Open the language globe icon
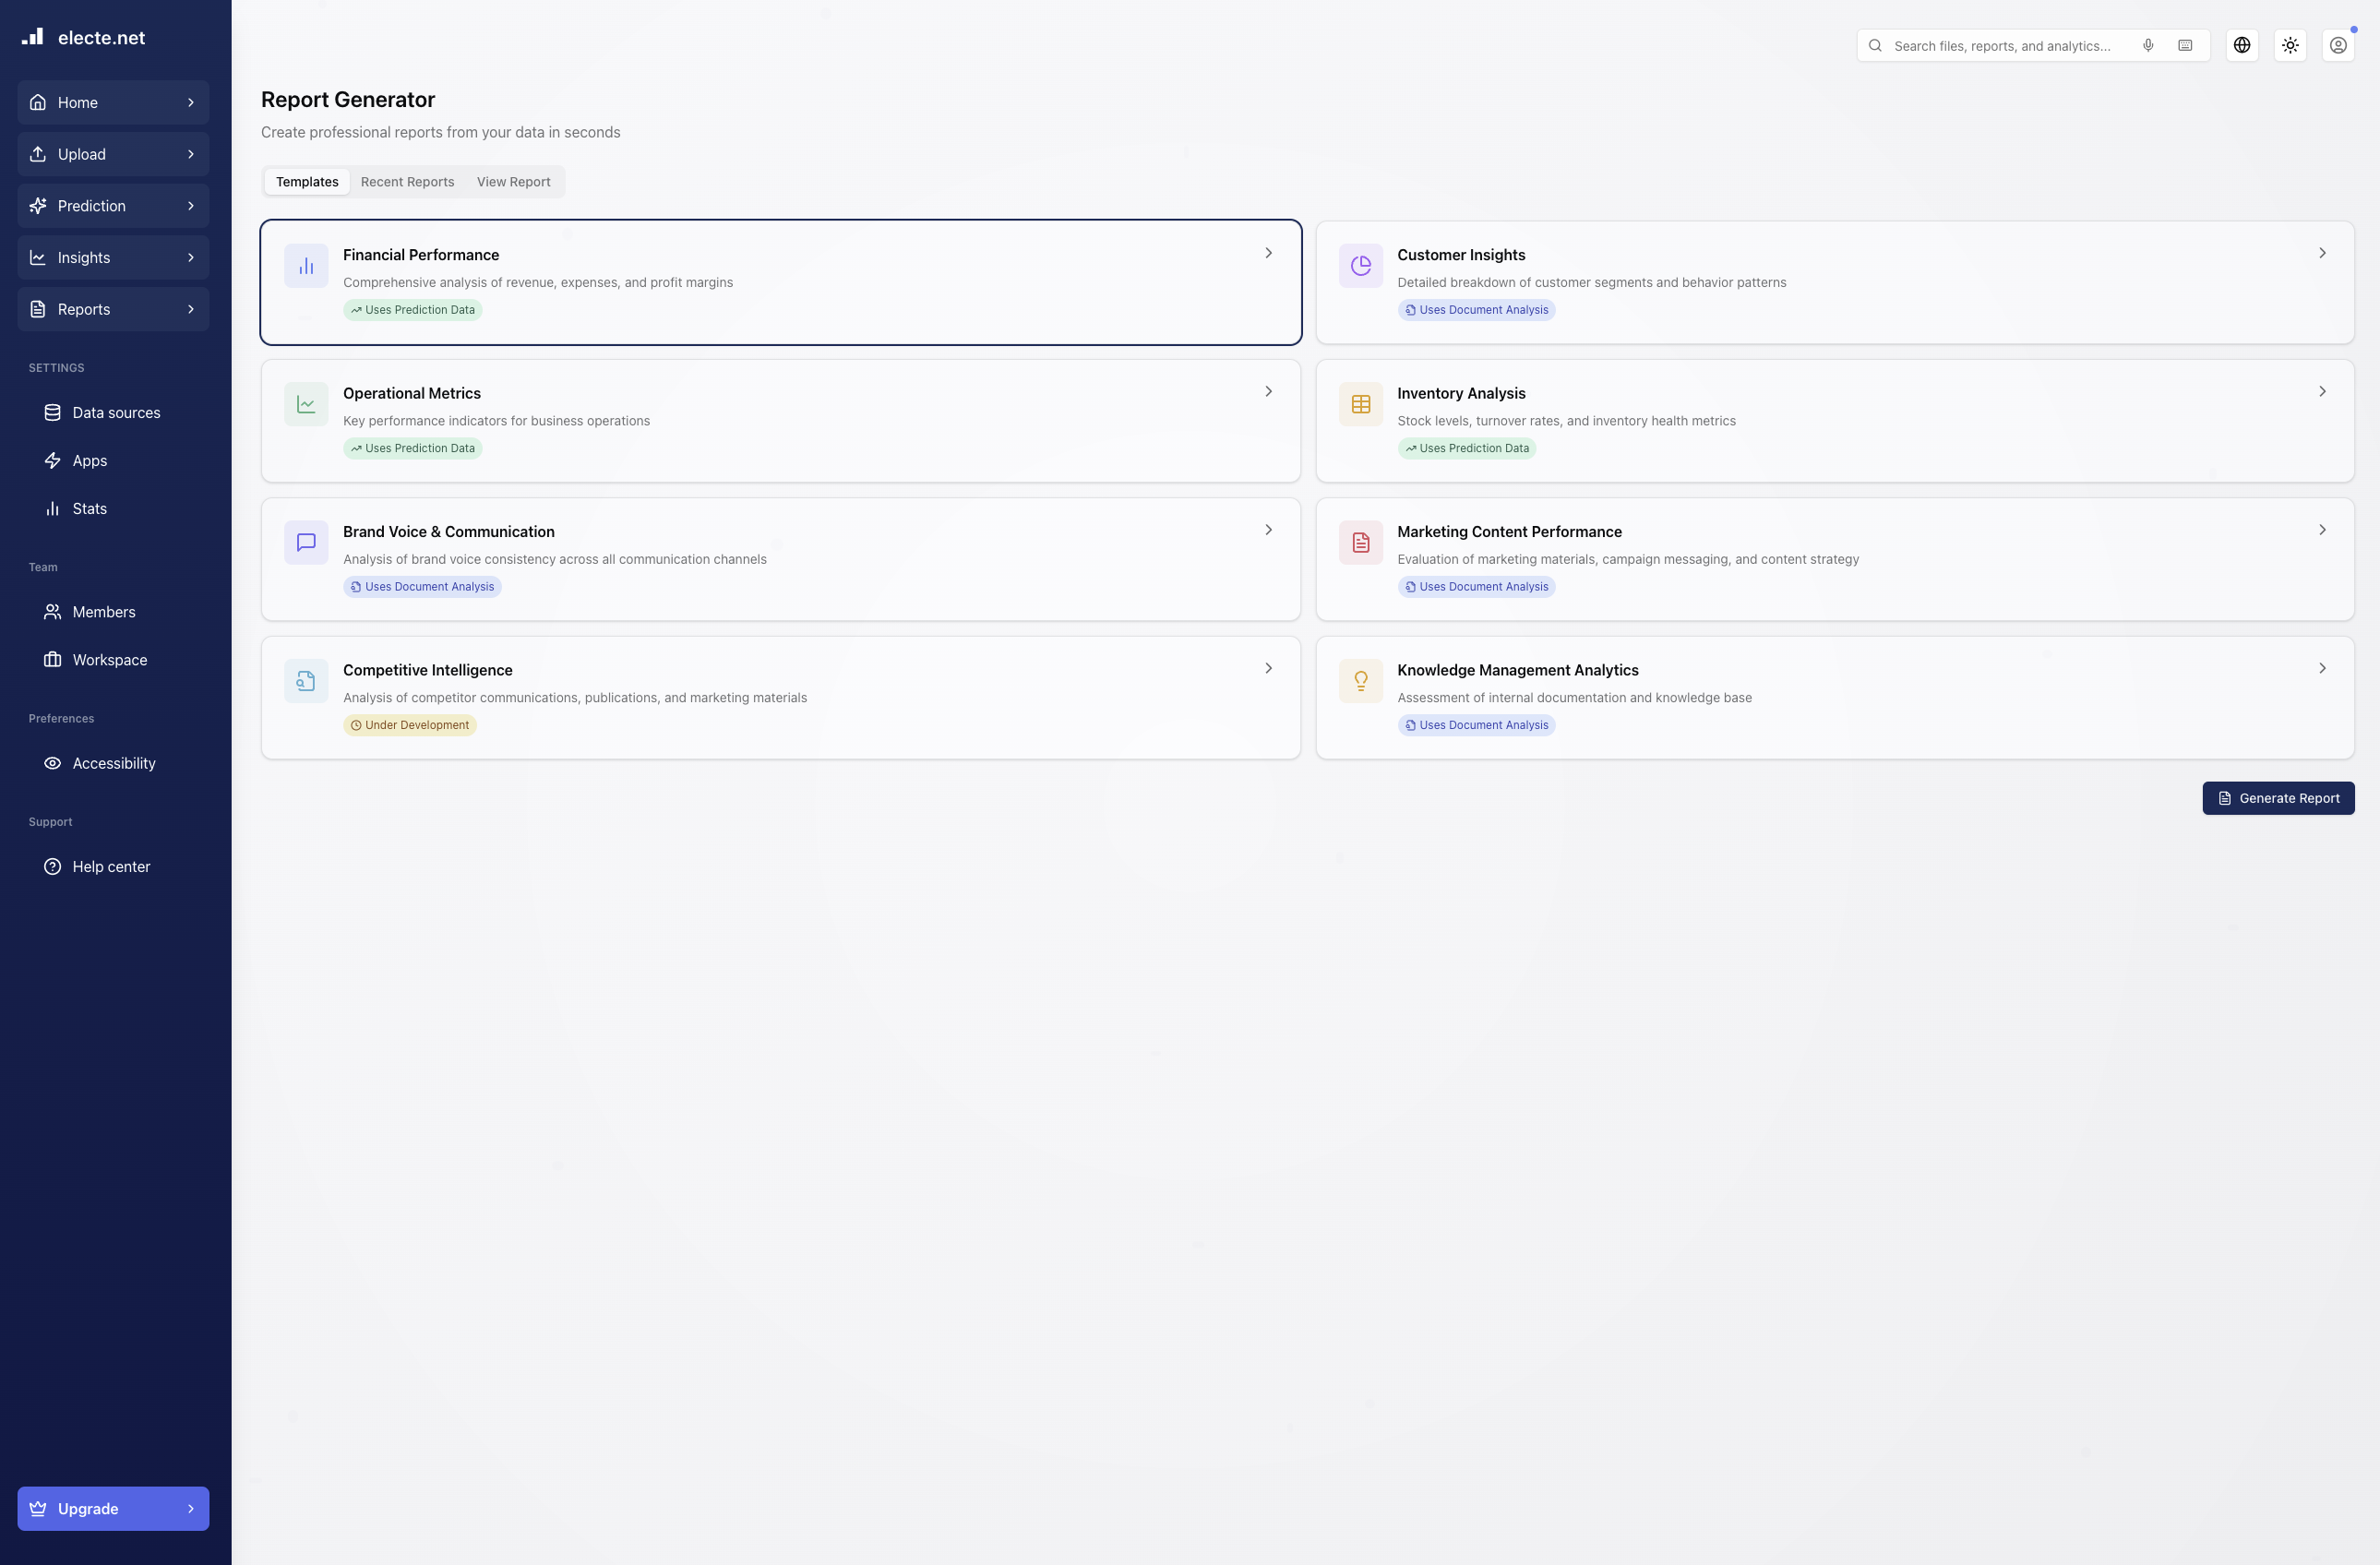The width and height of the screenshot is (2380, 1565). [2241, 46]
